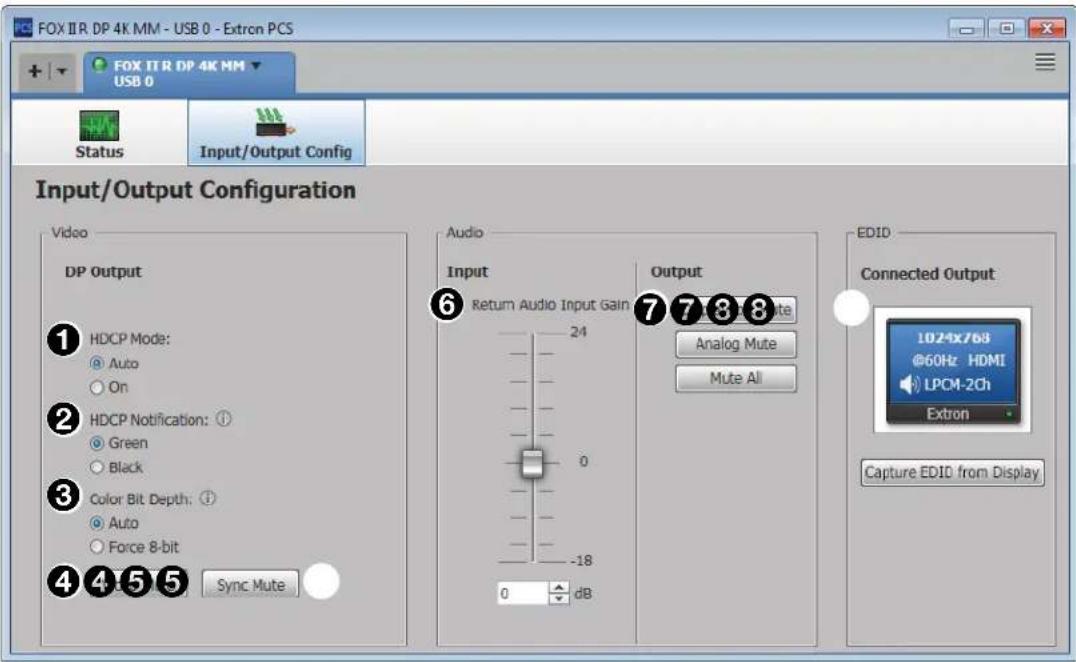Click Capture EDID from Display button

(952, 473)
